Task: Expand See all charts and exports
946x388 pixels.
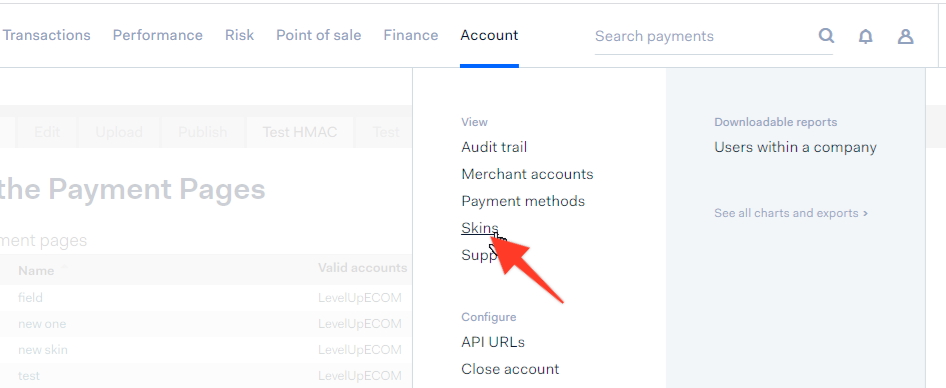Action: (791, 213)
